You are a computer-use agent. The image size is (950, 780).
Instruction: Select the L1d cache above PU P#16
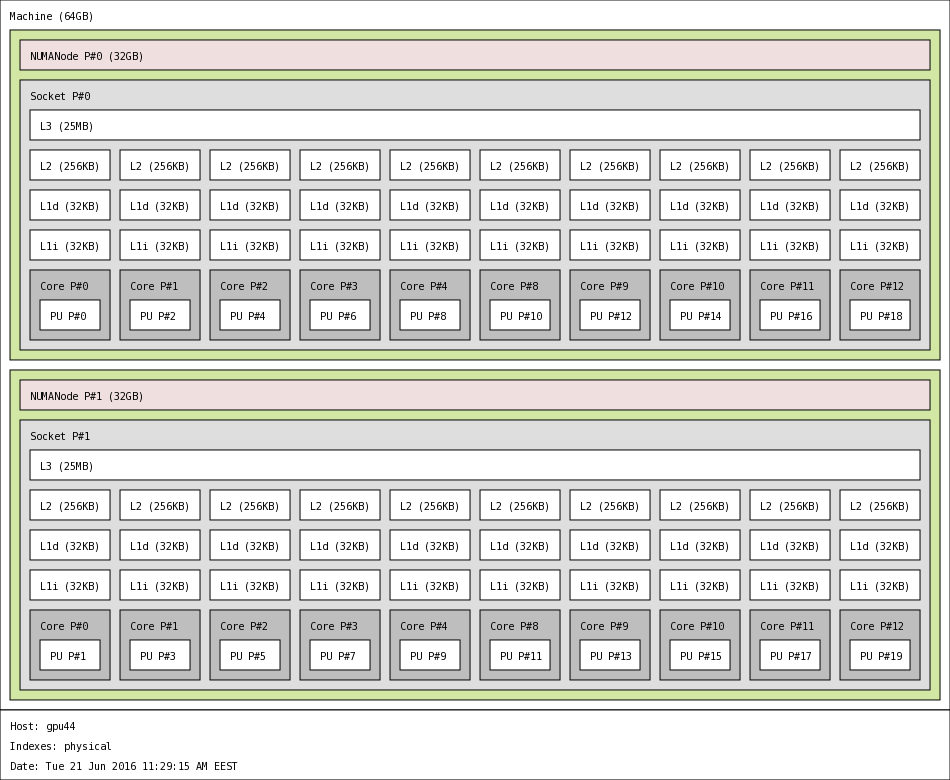[790, 206]
